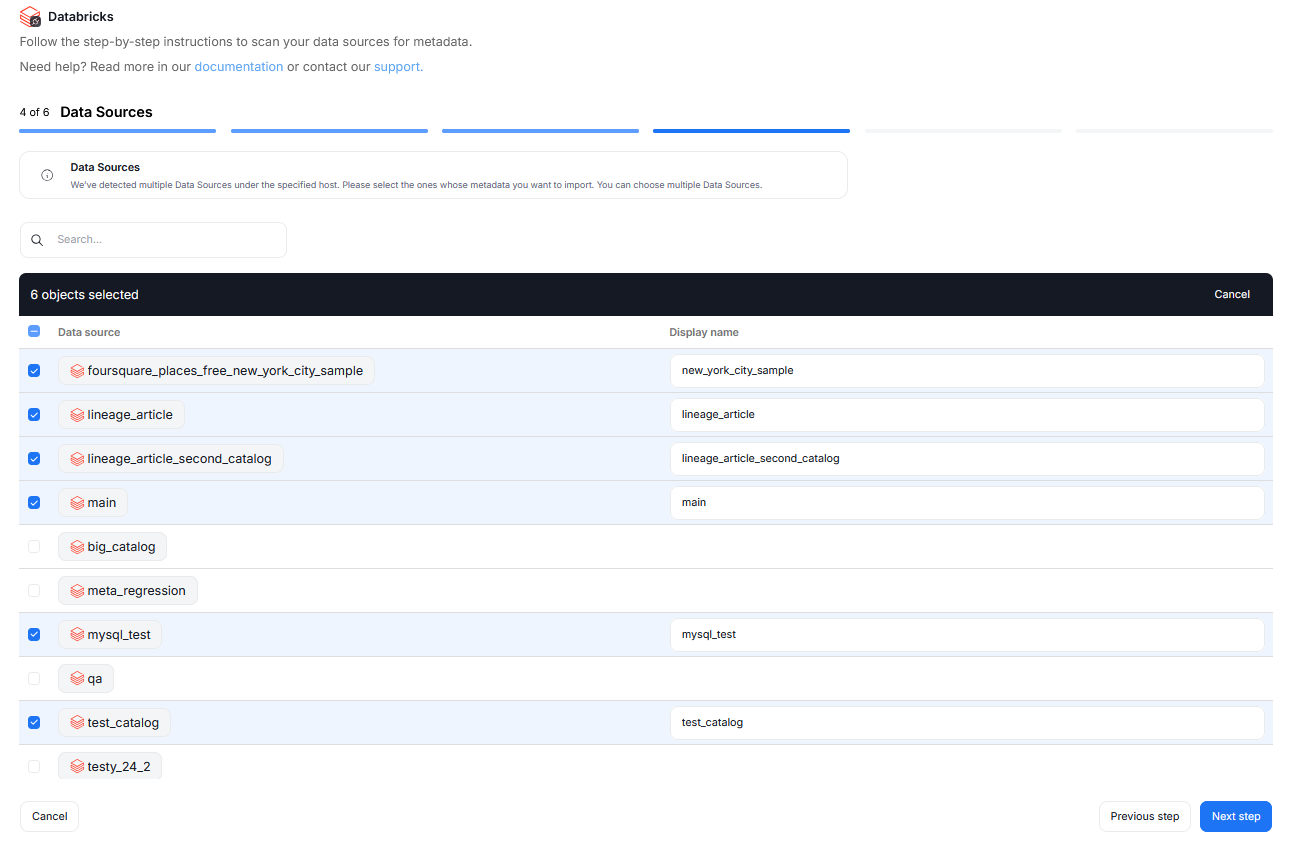Click the fourth progress step bar
The height and width of the screenshot is (842, 1307).
[x=751, y=130]
